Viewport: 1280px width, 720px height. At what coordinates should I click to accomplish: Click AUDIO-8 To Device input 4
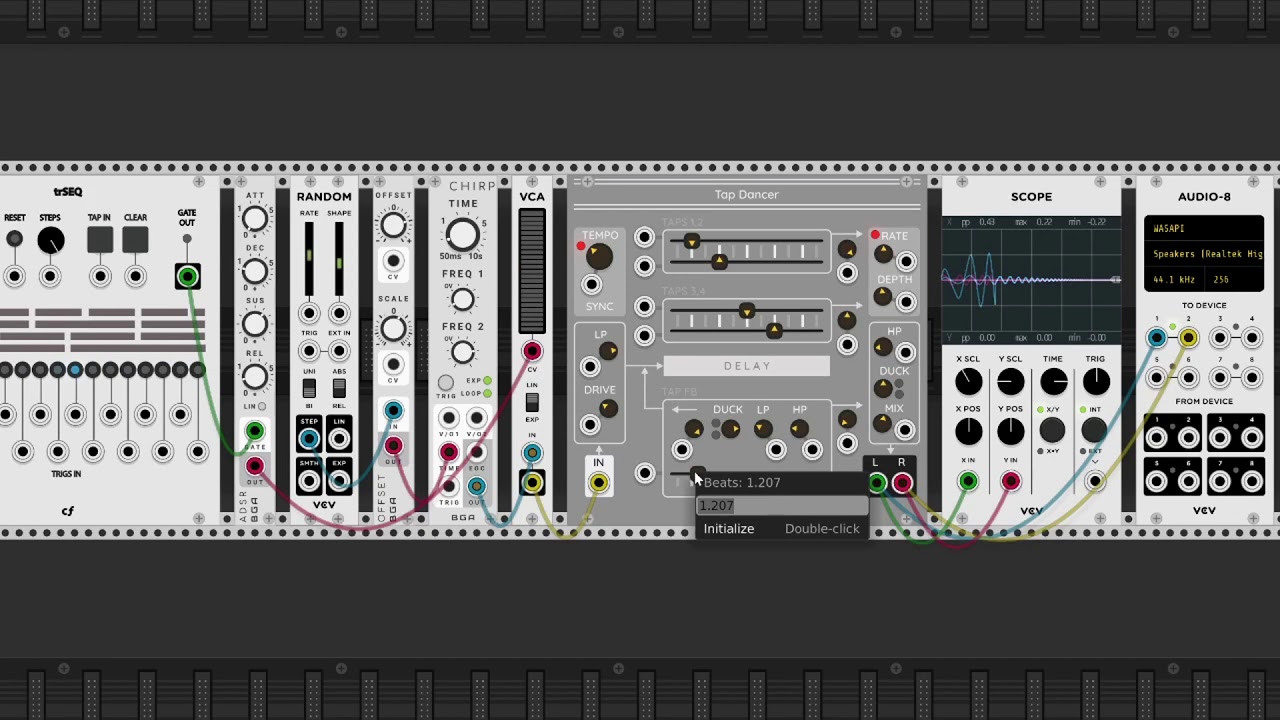pyautogui.click(x=1251, y=338)
